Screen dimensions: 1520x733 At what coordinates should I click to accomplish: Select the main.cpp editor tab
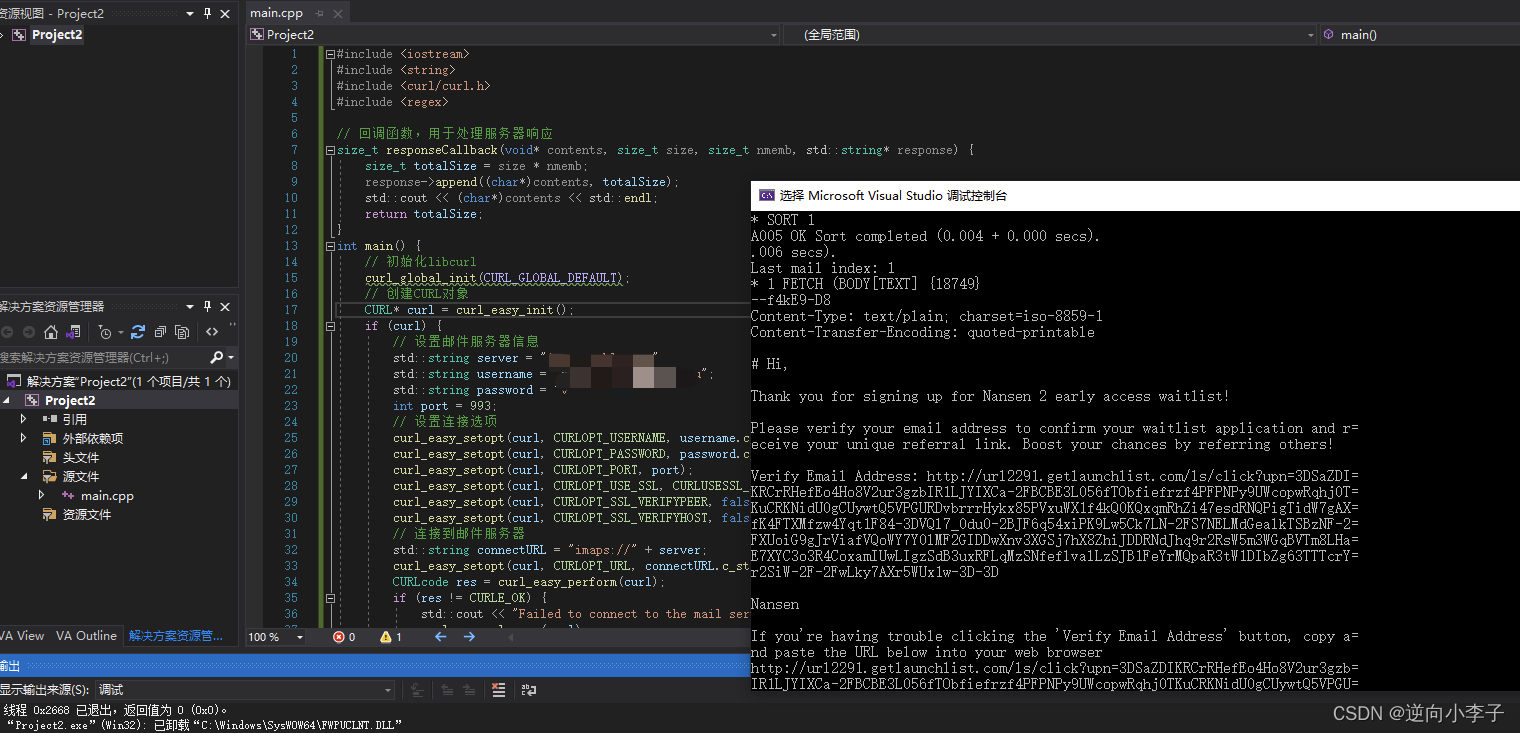(x=276, y=13)
